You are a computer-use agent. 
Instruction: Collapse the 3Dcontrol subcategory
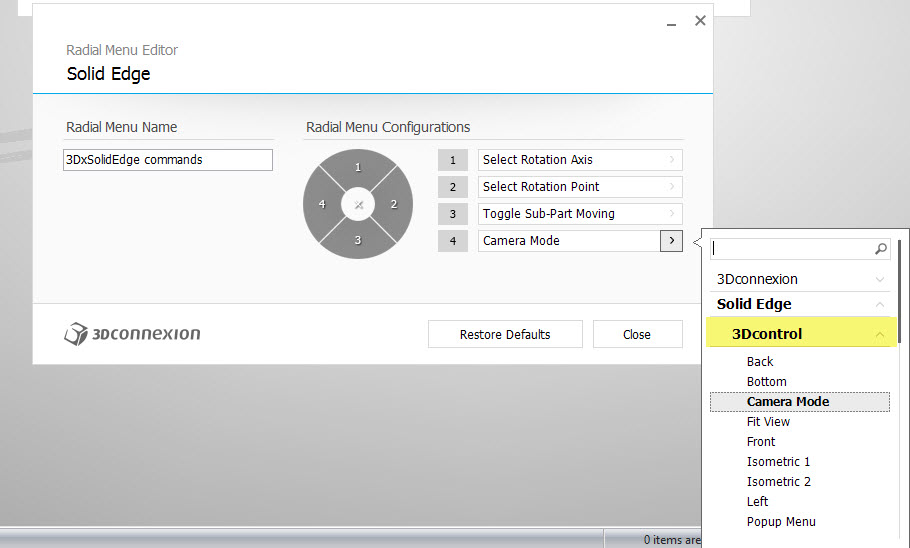[x=800, y=334]
